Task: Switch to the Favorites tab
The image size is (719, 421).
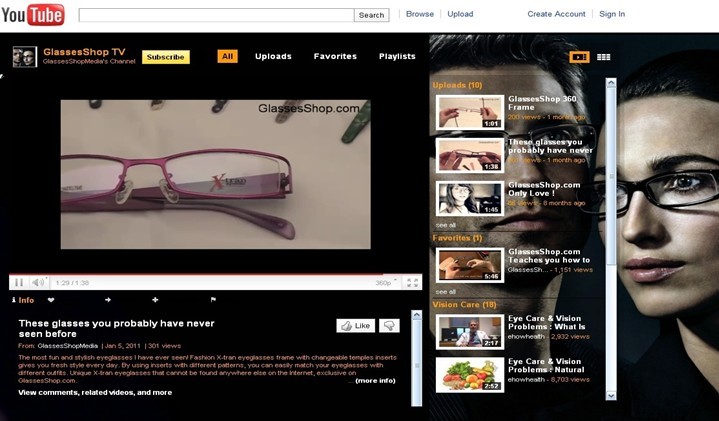Action: tap(335, 56)
